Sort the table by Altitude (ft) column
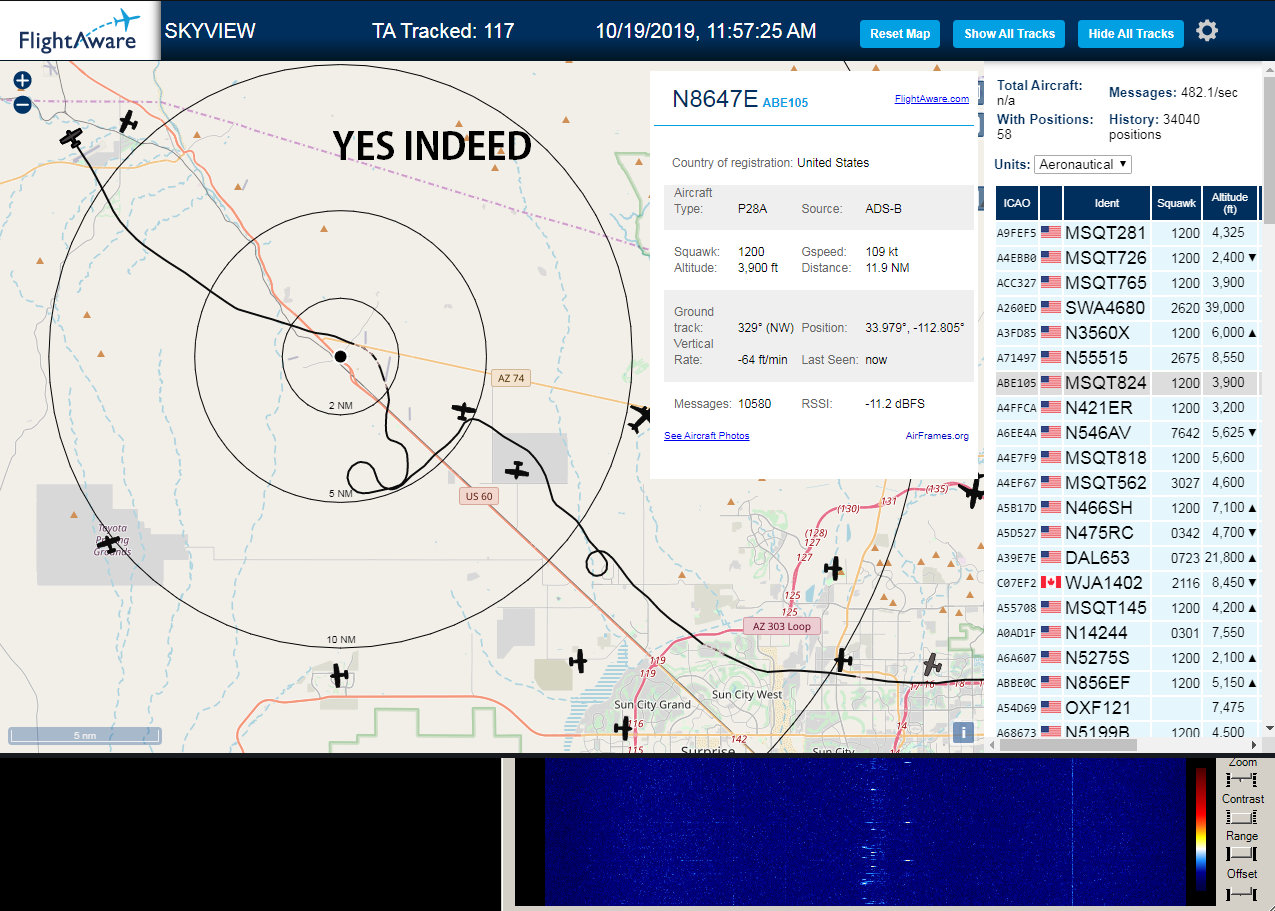Image resolution: width=1275 pixels, height=911 pixels. click(x=1230, y=203)
